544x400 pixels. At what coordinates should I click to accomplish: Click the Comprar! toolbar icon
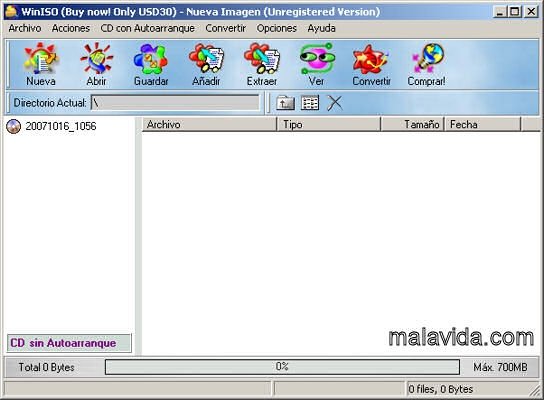[427, 59]
